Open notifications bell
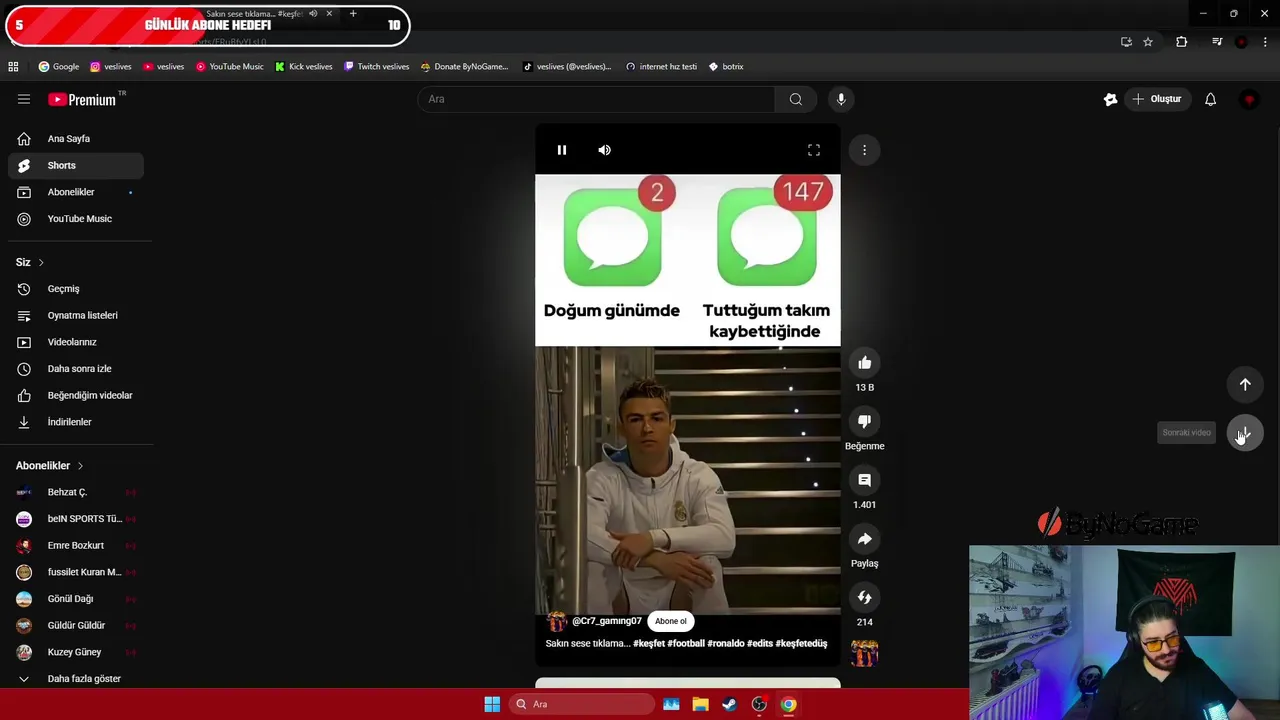1280x720 pixels. point(1210,99)
